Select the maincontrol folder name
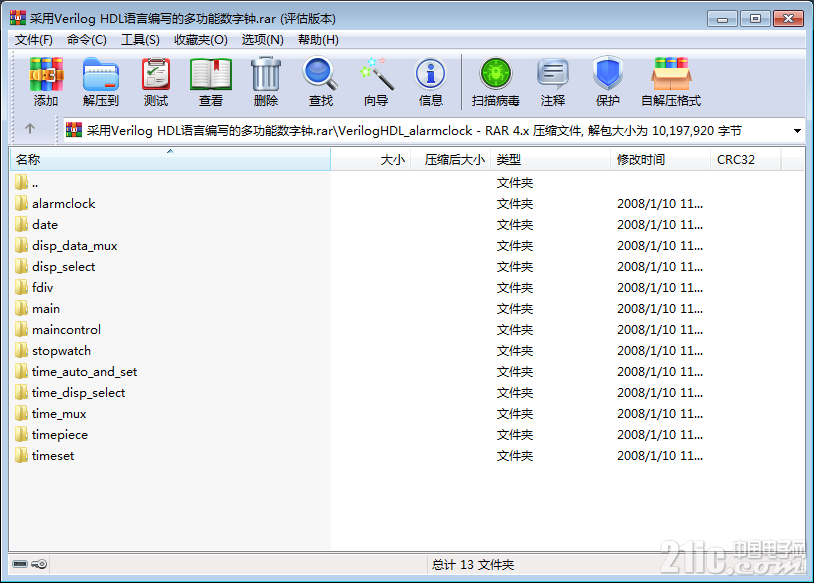814x583 pixels. (x=66, y=330)
